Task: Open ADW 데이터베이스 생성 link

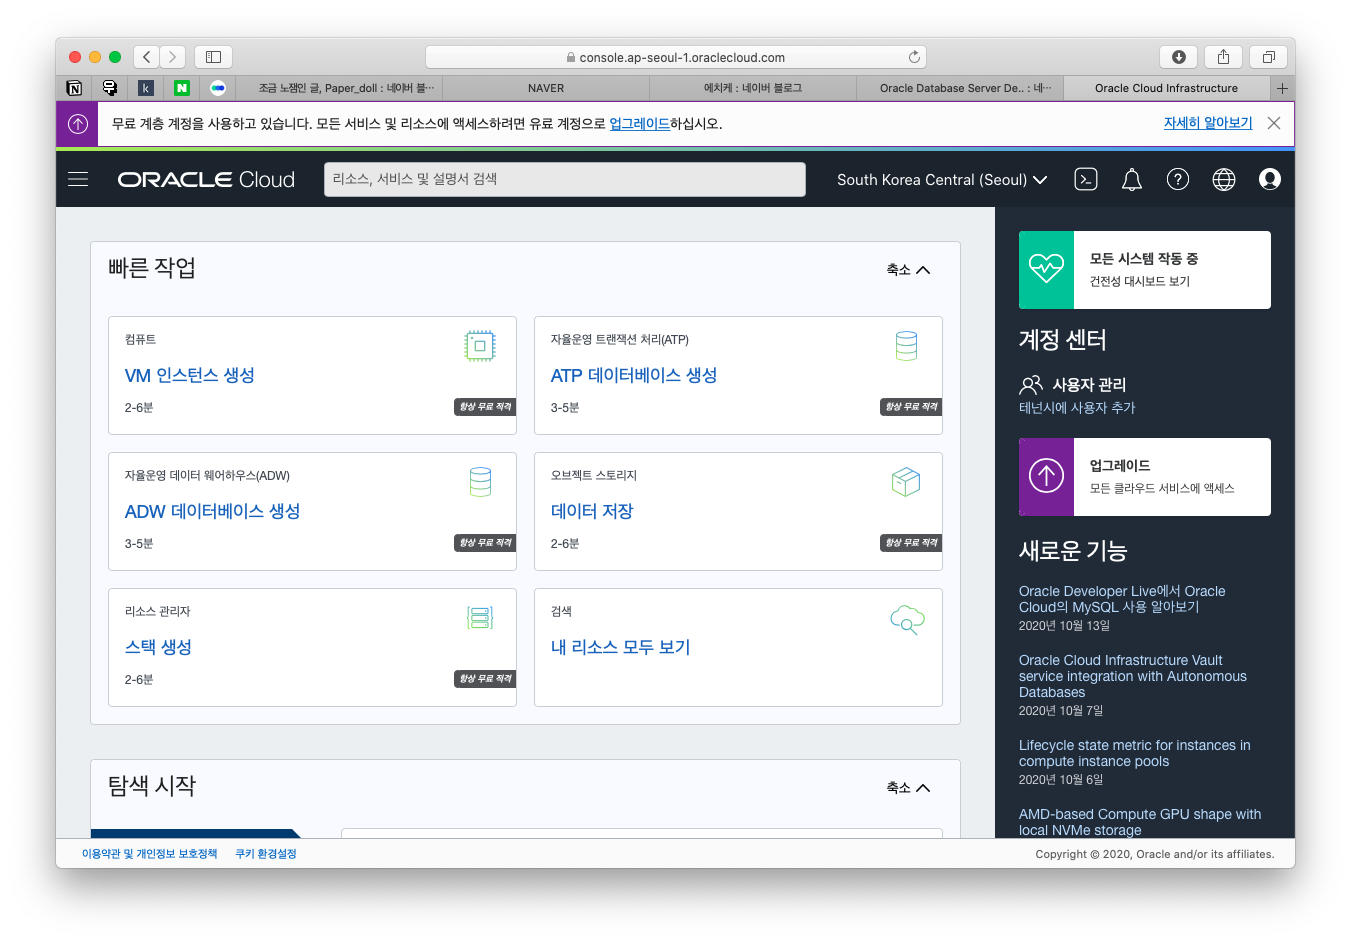Action: click(x=213, y=511)
